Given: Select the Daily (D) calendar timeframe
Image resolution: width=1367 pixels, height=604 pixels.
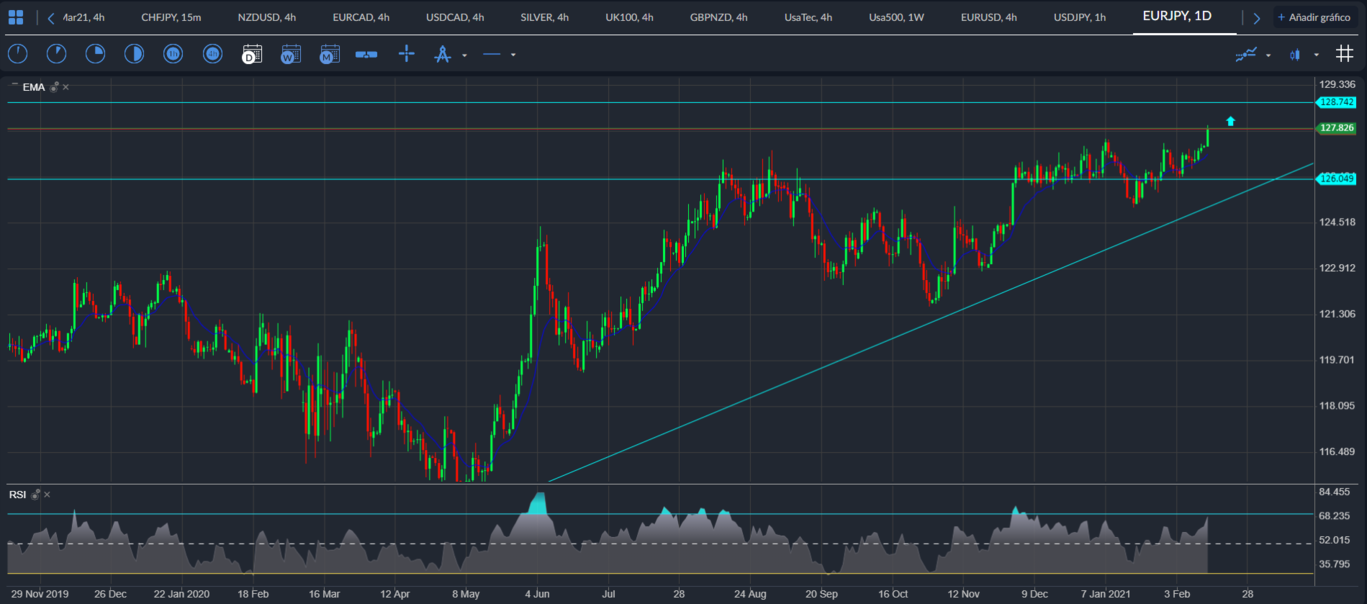Looking at the screenshot, I should point(252,54).
